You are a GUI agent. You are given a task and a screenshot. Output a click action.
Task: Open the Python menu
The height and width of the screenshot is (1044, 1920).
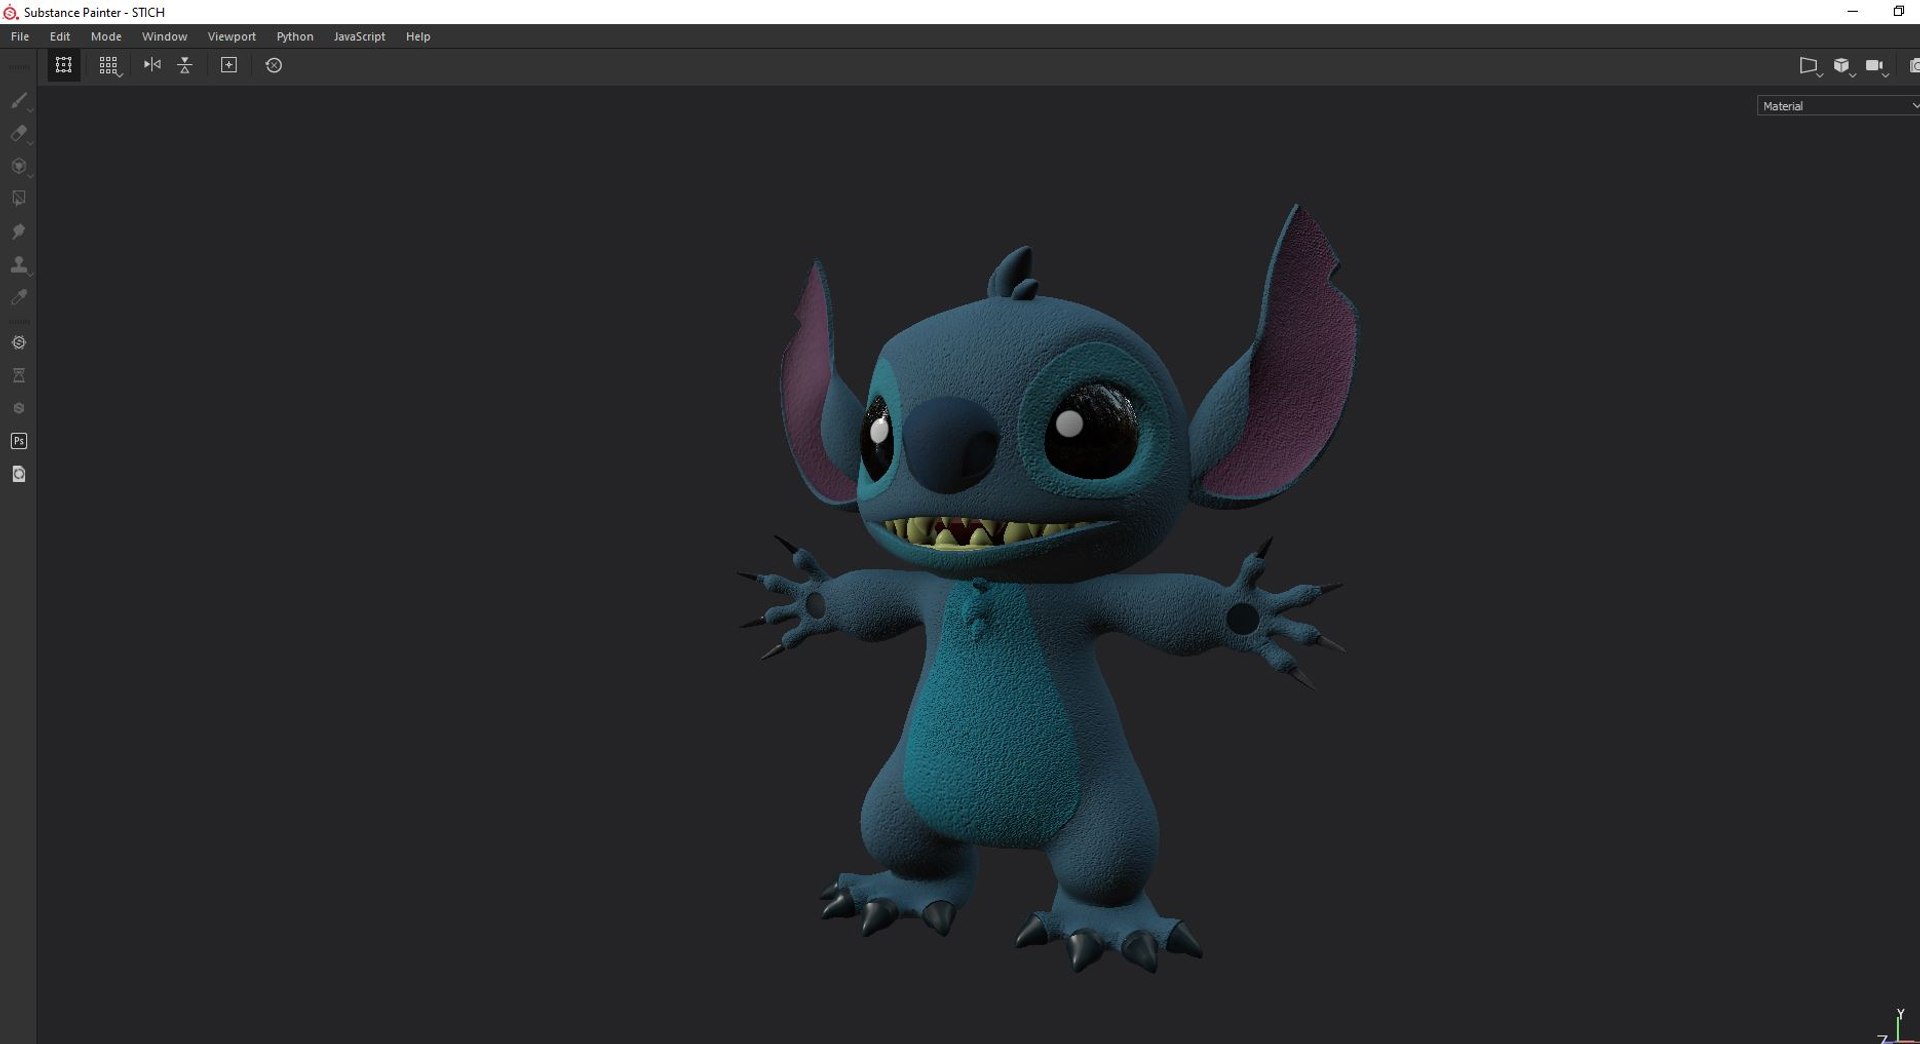pyautogui.click(x=295, y=36)
